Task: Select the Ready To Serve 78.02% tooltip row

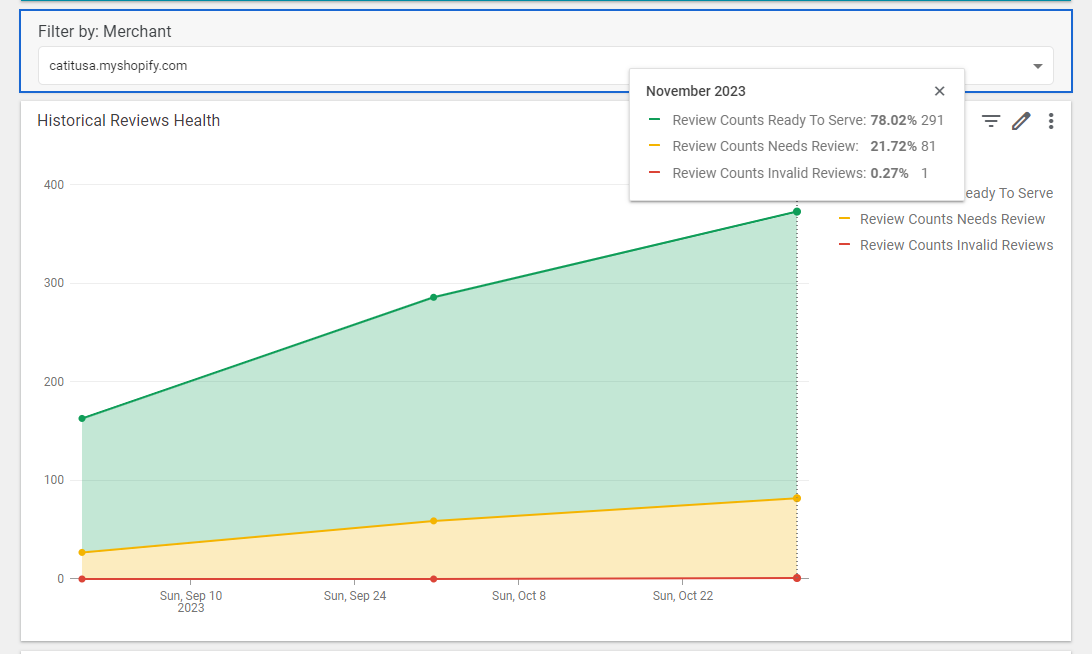Action: pos(796,120)
